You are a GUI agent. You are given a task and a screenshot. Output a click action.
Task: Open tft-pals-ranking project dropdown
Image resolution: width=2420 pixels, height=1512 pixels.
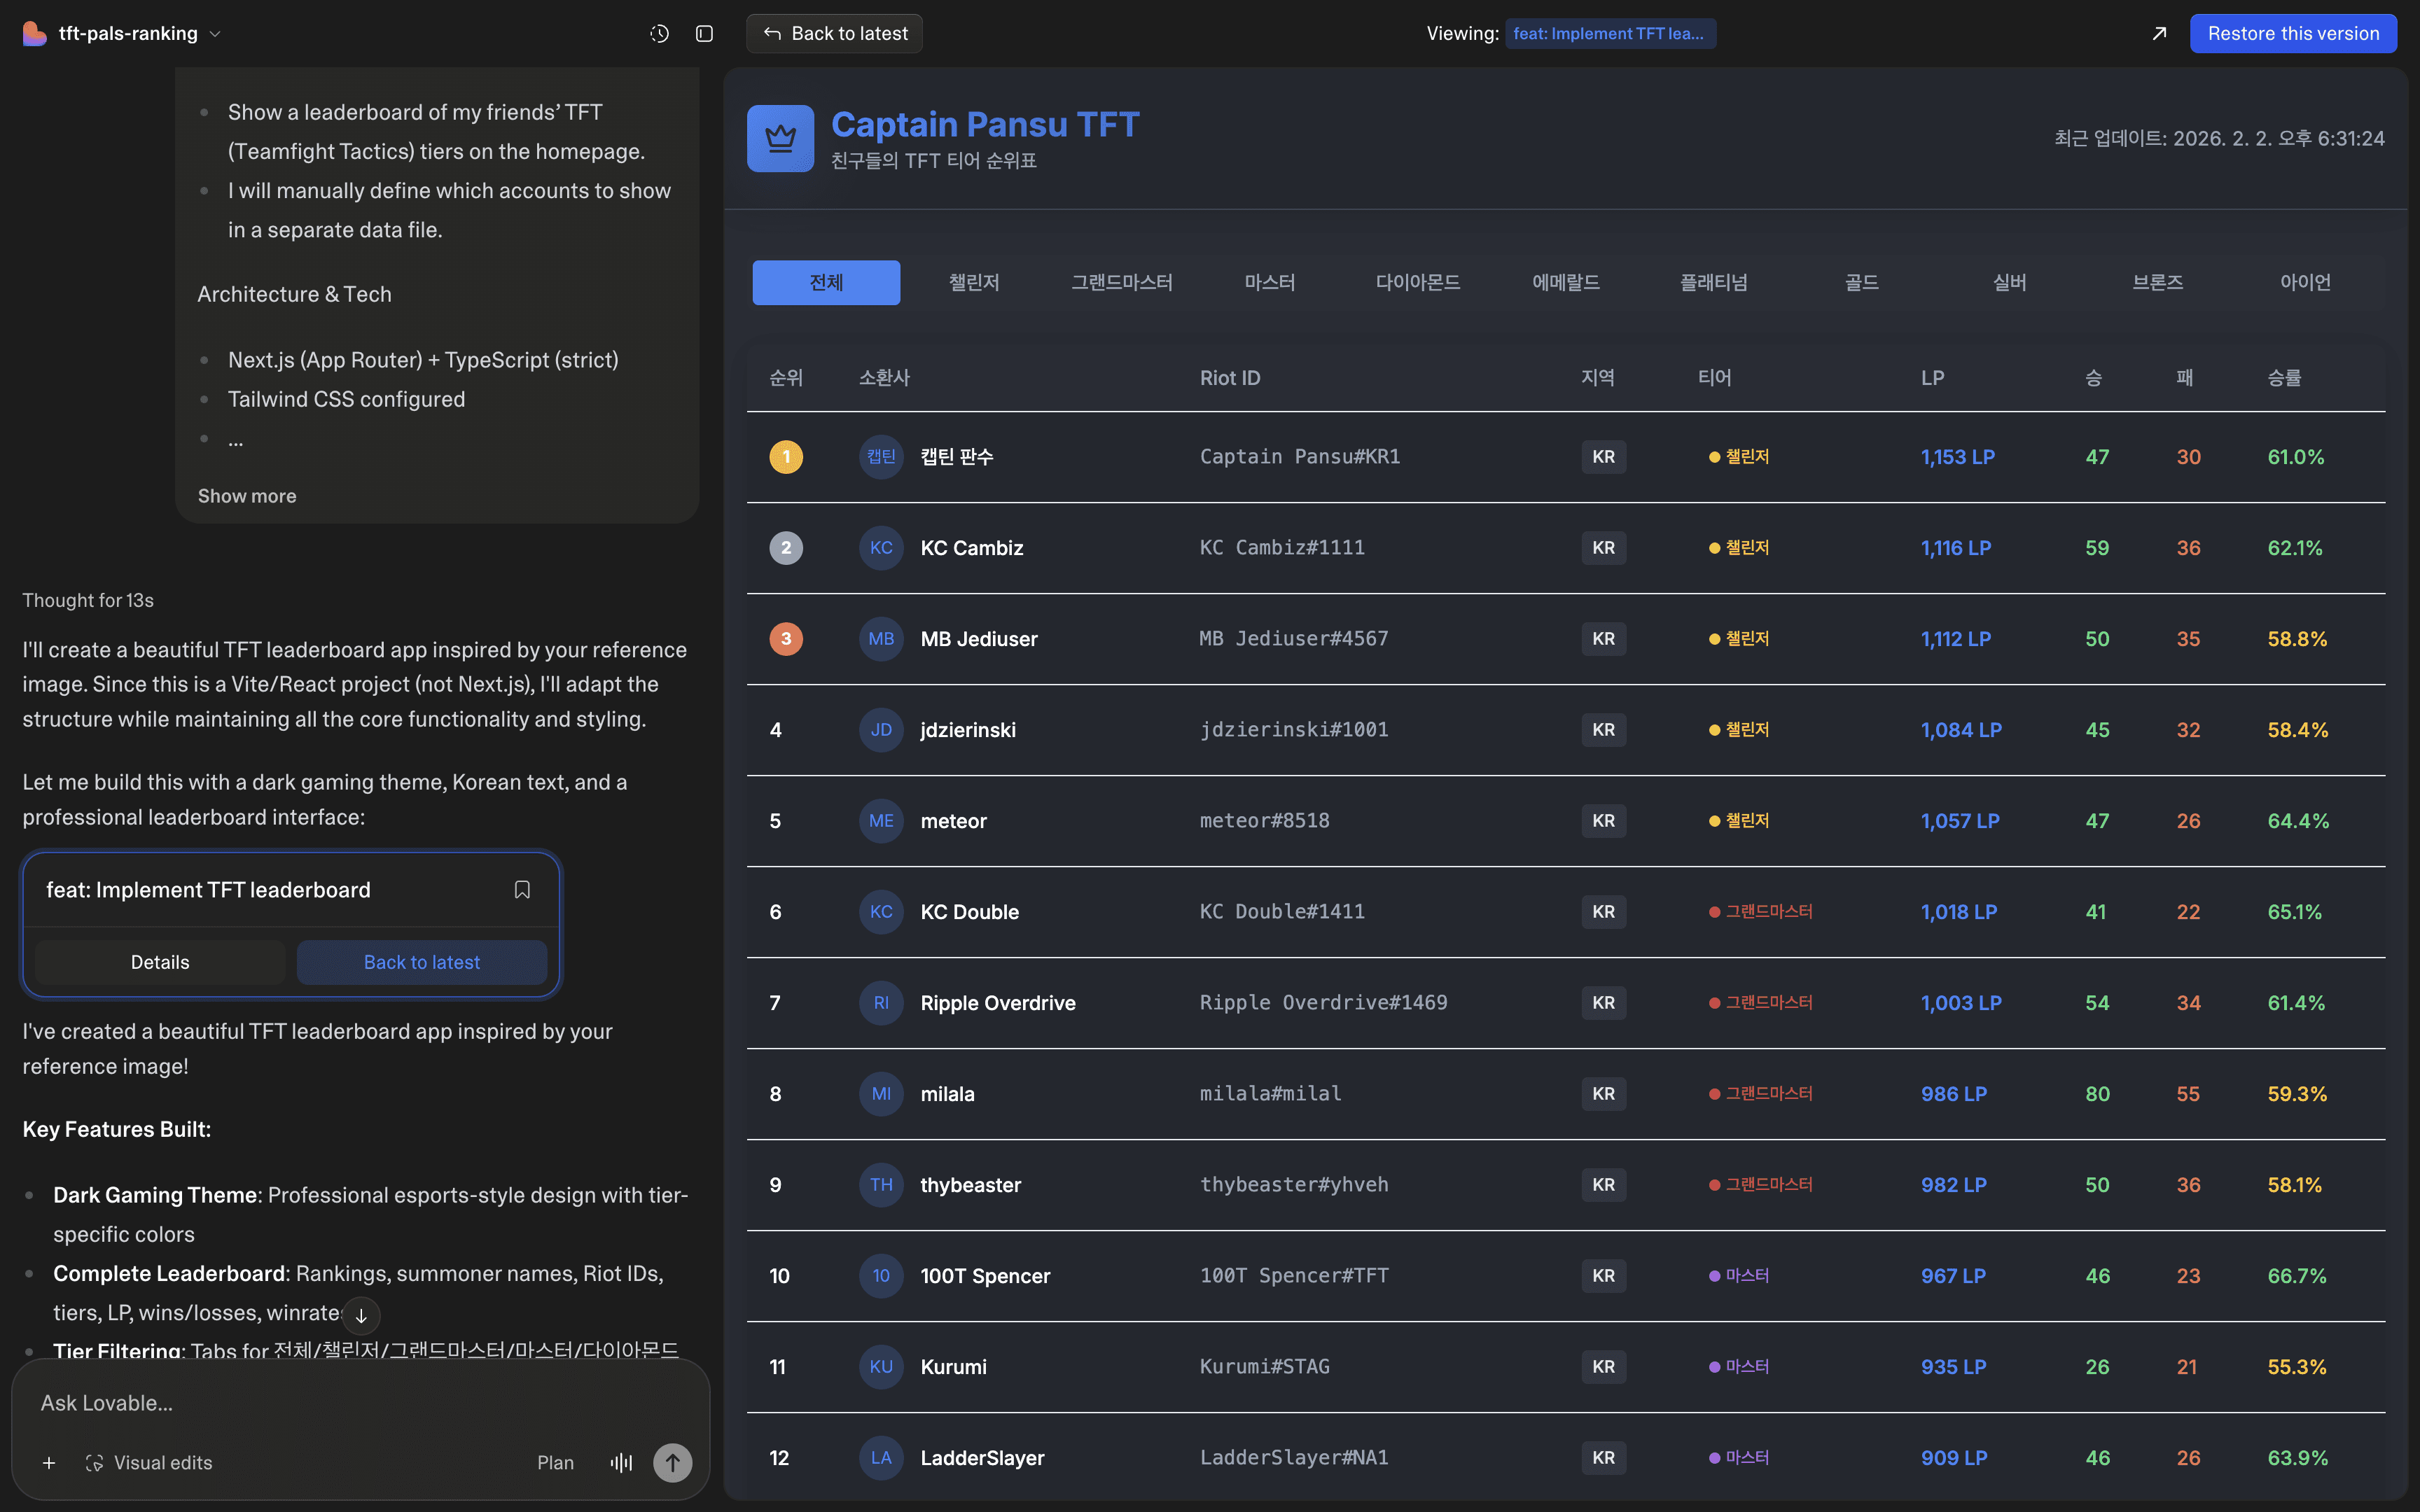click(x=139, y=34)
